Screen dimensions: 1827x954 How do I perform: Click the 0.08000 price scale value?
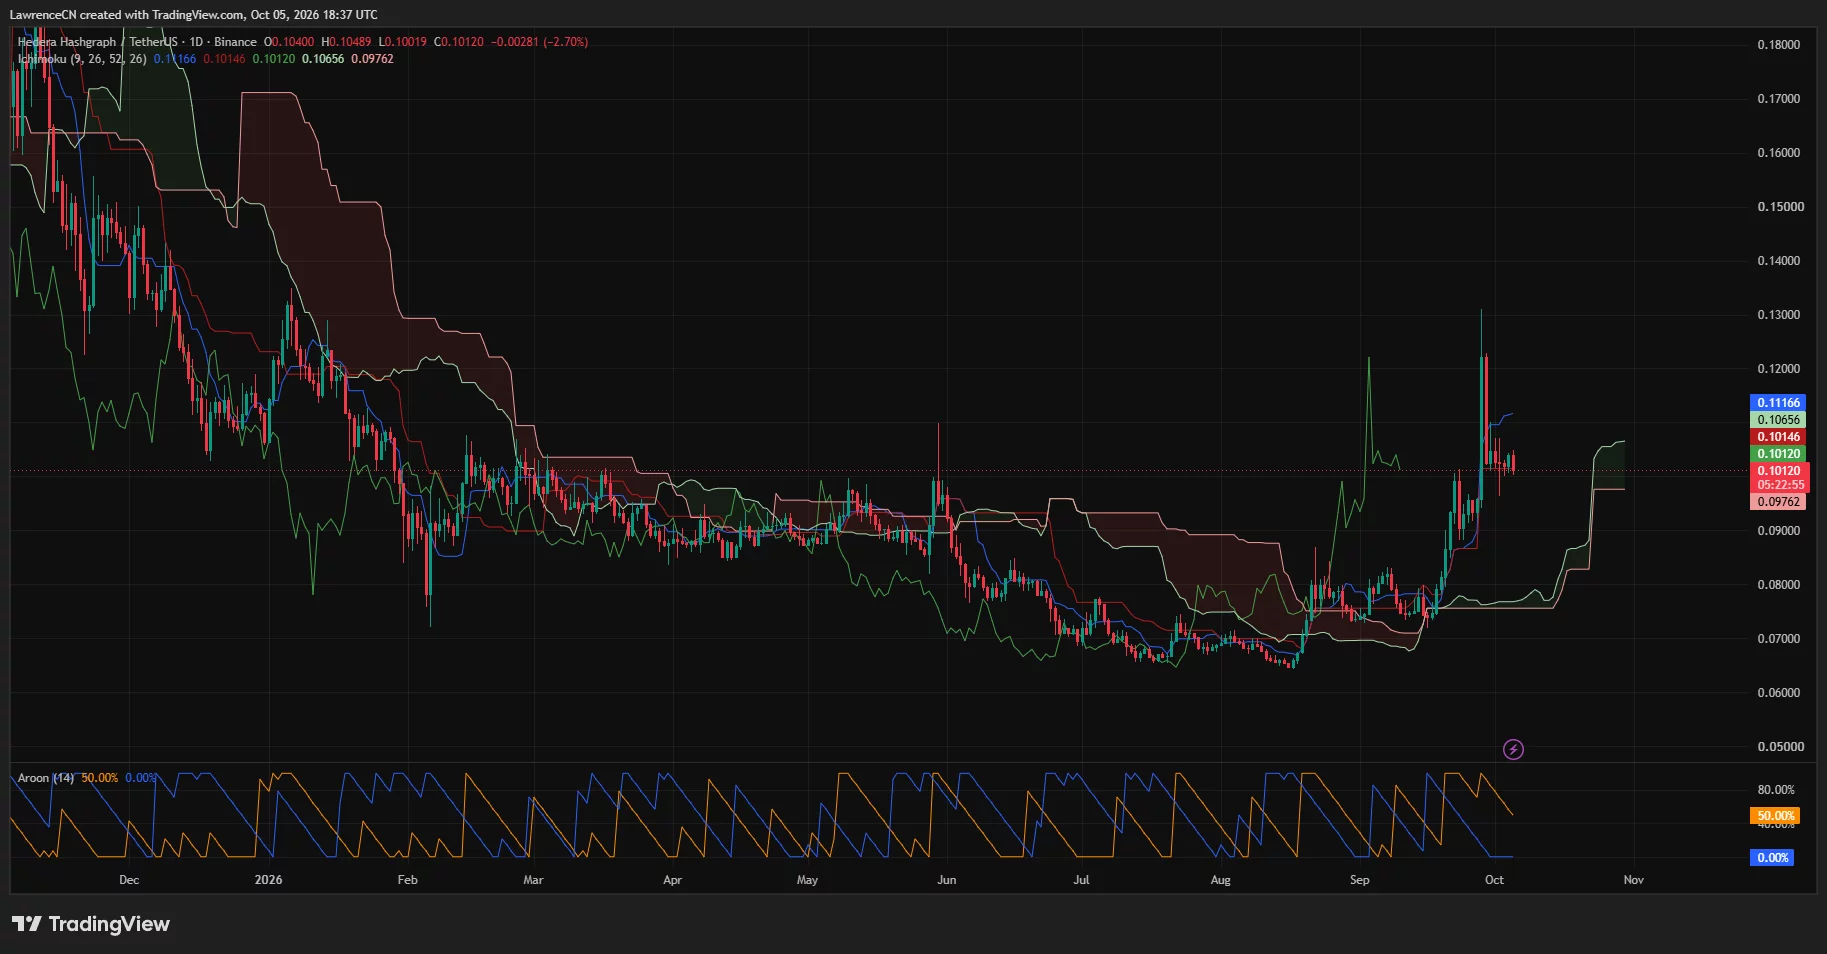pos(1779,585)
